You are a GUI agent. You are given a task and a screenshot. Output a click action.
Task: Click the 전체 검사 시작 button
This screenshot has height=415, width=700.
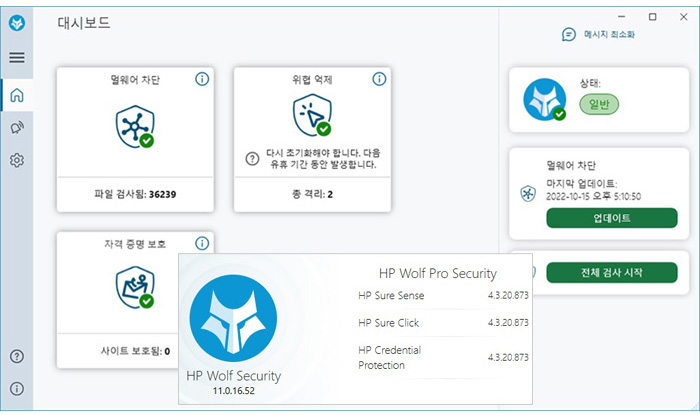click(612, 272)
